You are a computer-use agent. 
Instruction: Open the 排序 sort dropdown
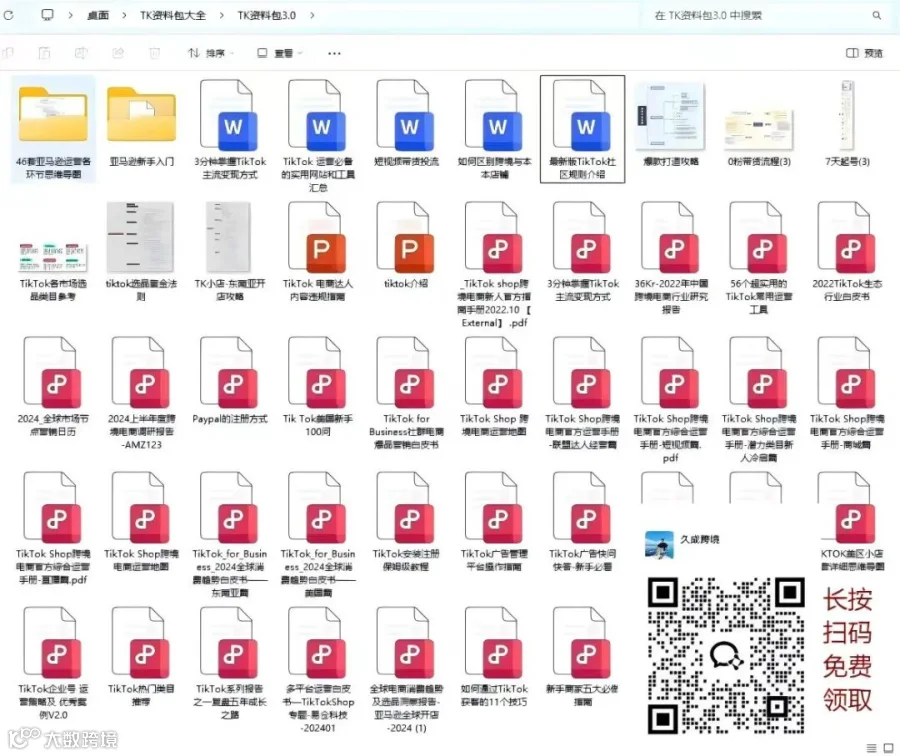(x=211, y=53)
